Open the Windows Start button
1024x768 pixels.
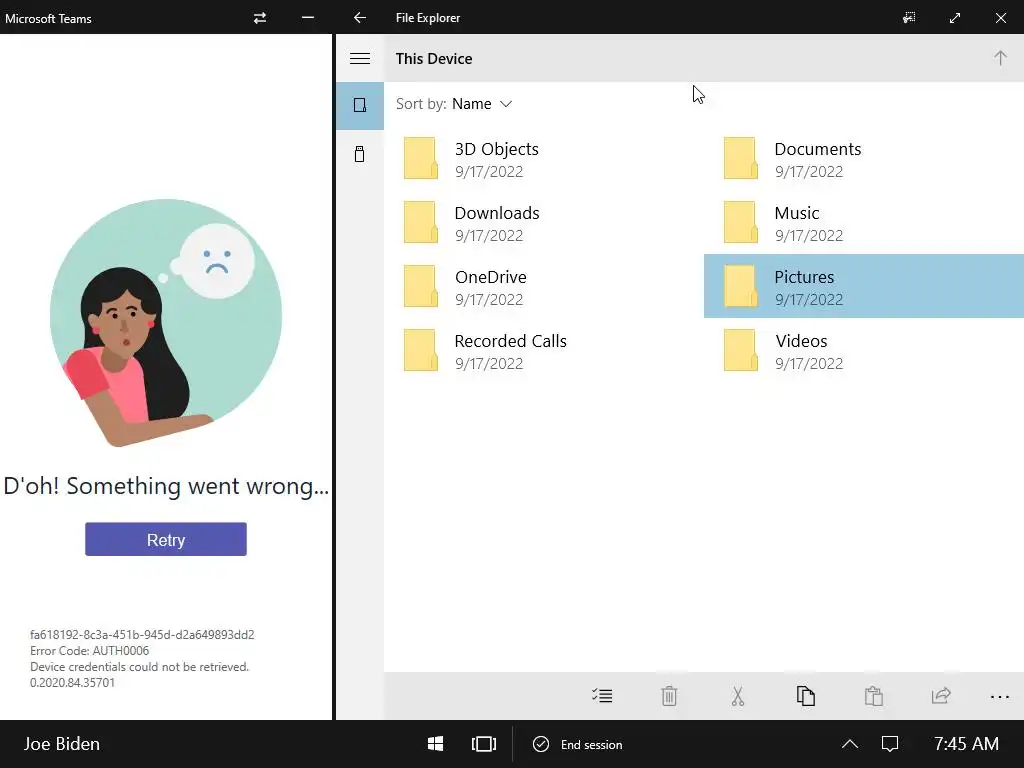(x=435, y=744)
